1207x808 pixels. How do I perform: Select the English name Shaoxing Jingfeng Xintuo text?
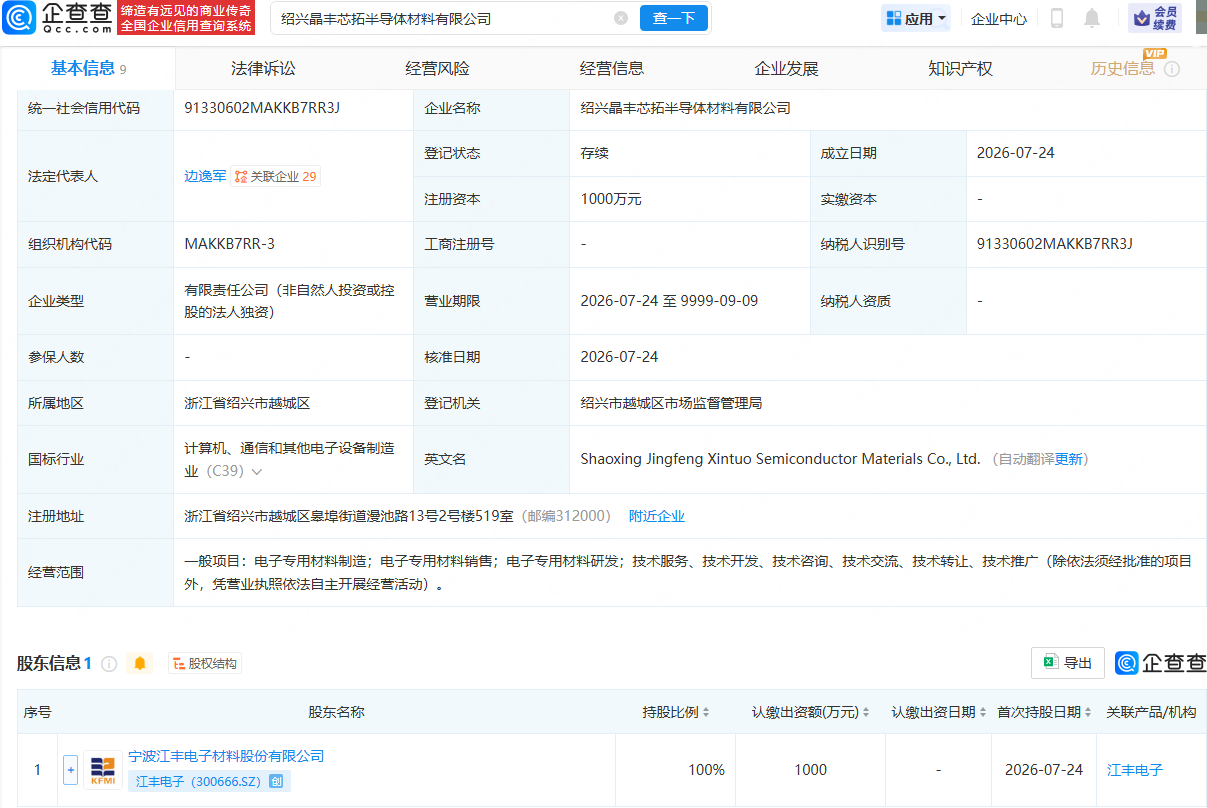tap(780, 459)
